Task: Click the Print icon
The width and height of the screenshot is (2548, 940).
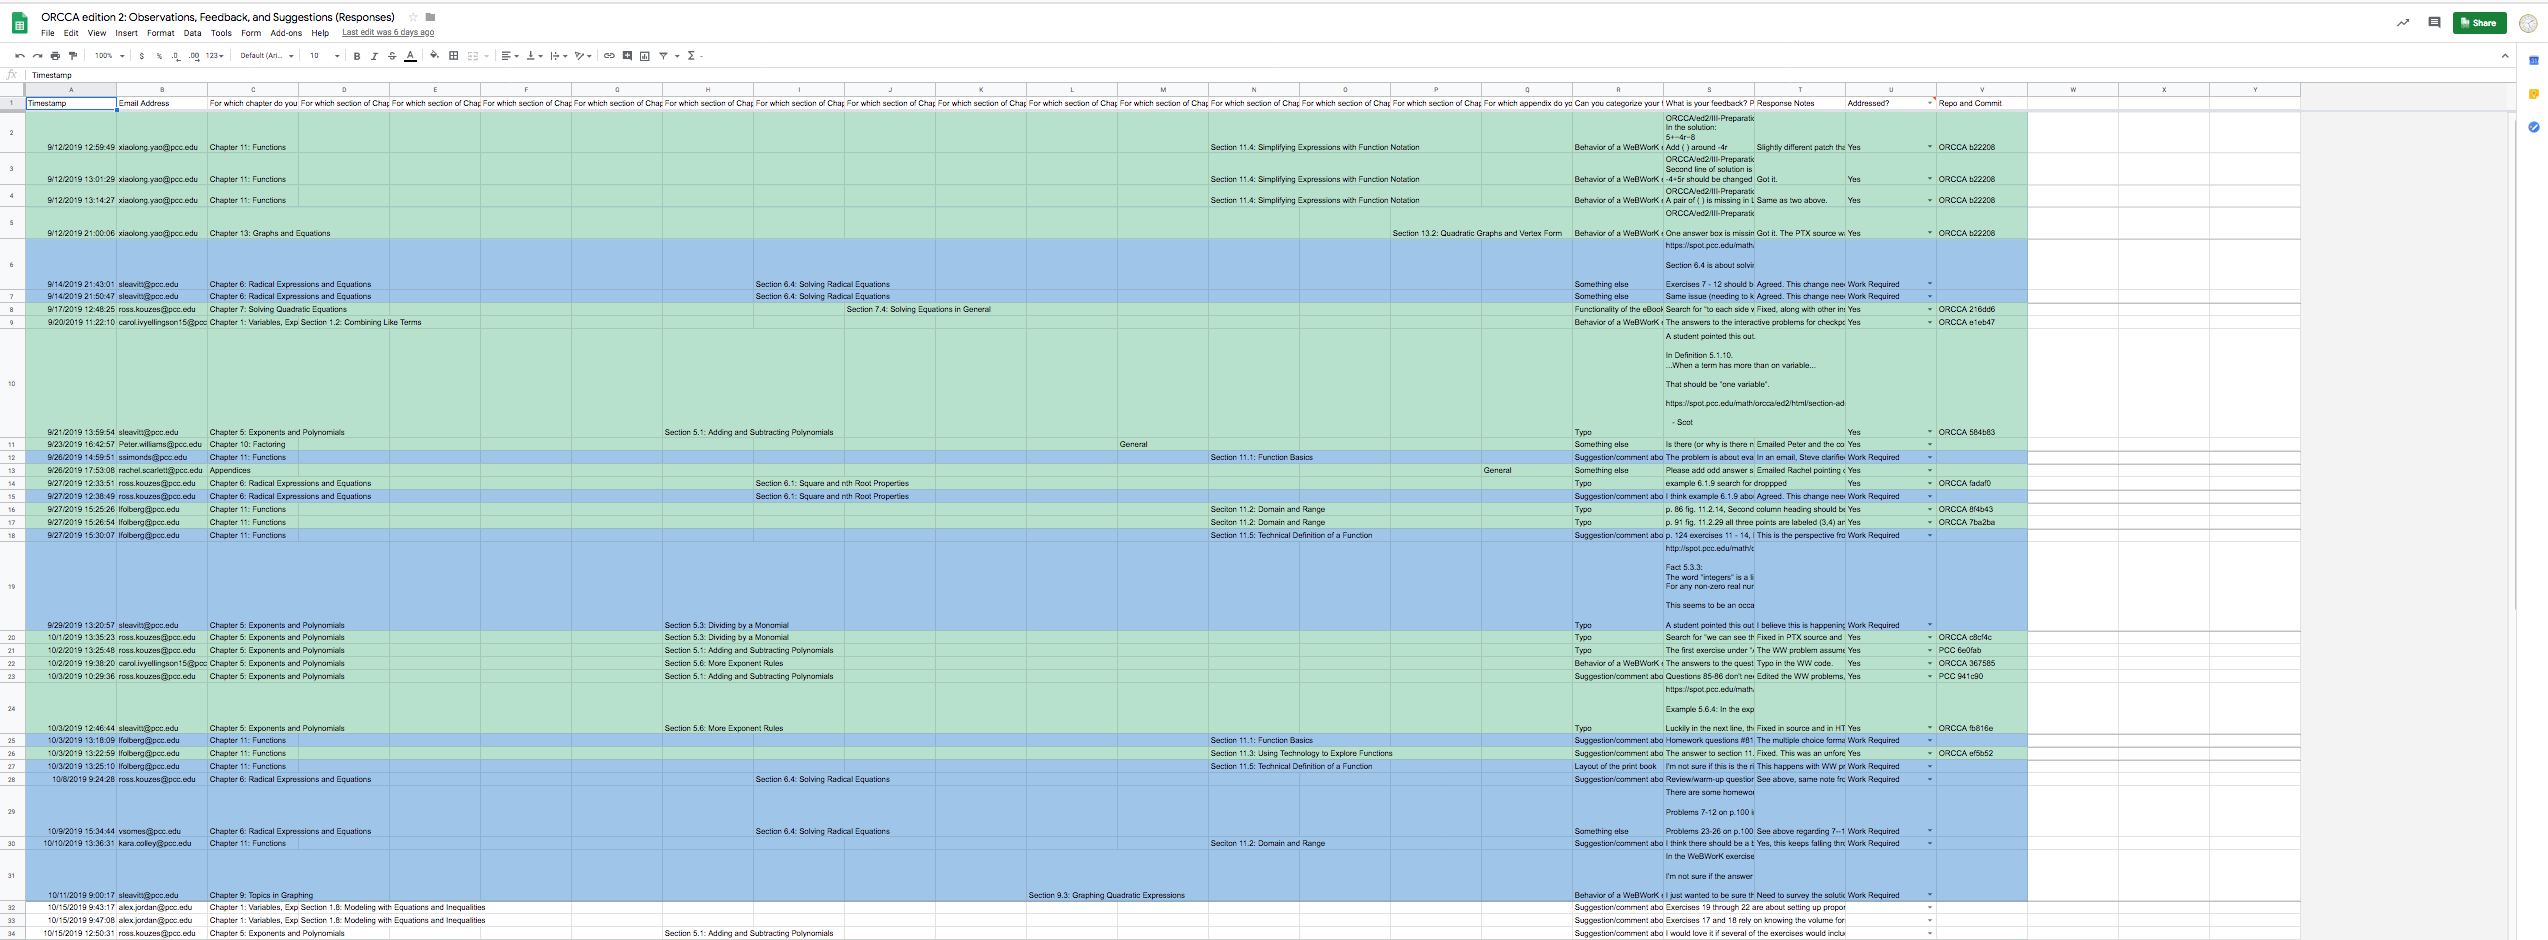Action: click(55, 56)
